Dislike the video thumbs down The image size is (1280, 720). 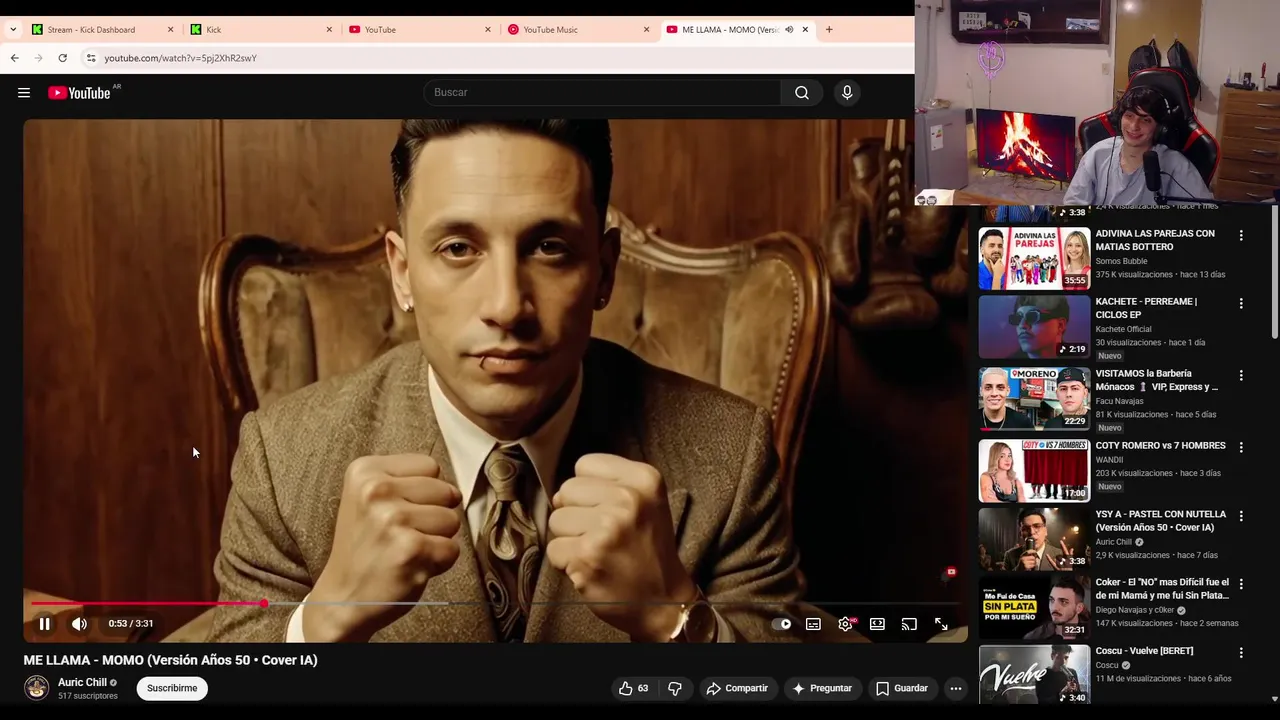coord(675,688)
